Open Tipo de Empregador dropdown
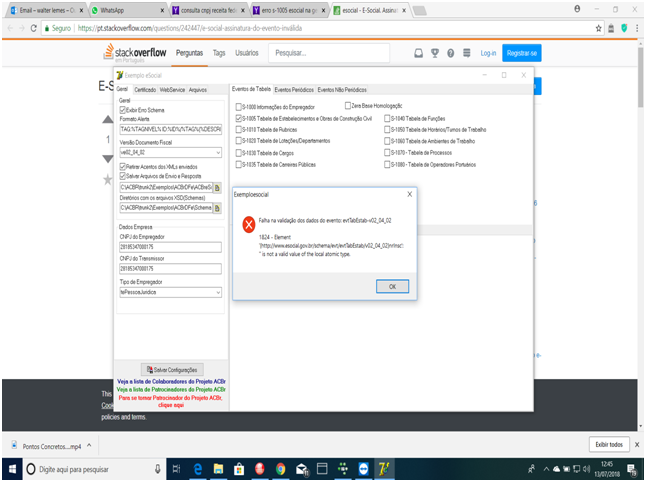The width and height of the screenshot is (646, 482). click(218, 292)
